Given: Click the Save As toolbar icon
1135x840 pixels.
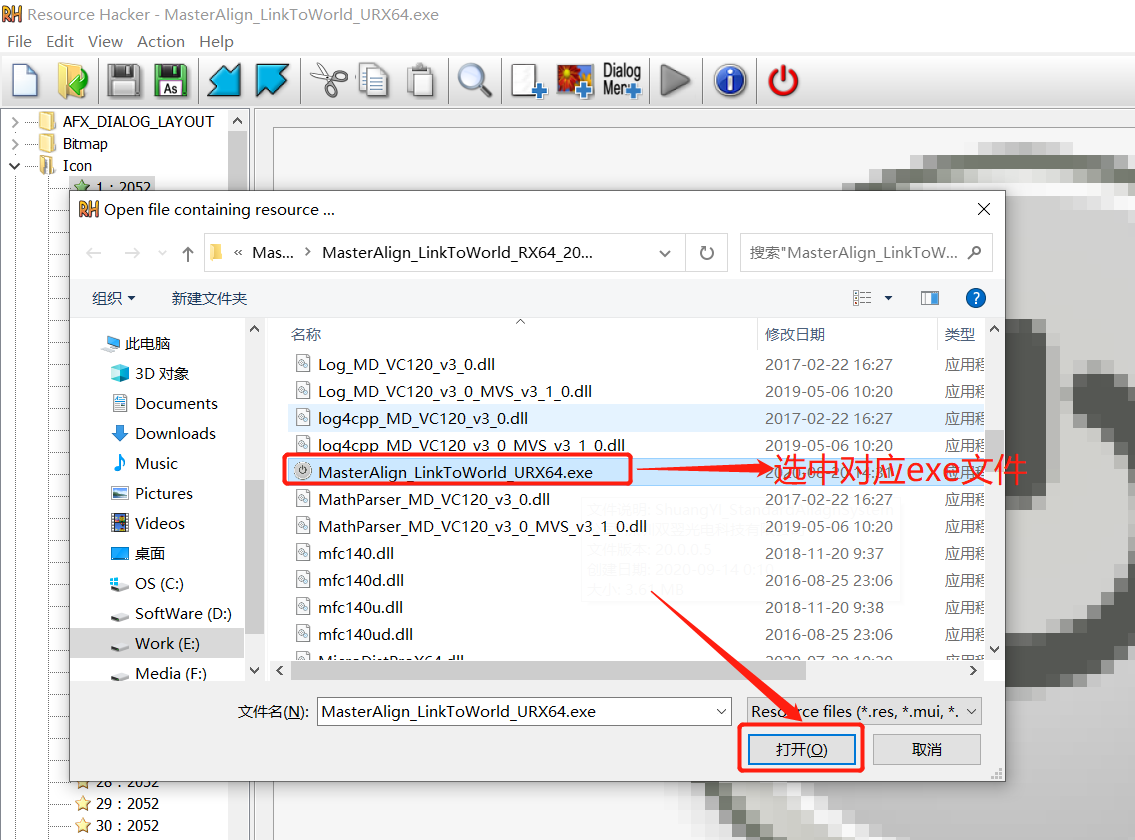Looking at the screenshot, I should tap(171, 80).
